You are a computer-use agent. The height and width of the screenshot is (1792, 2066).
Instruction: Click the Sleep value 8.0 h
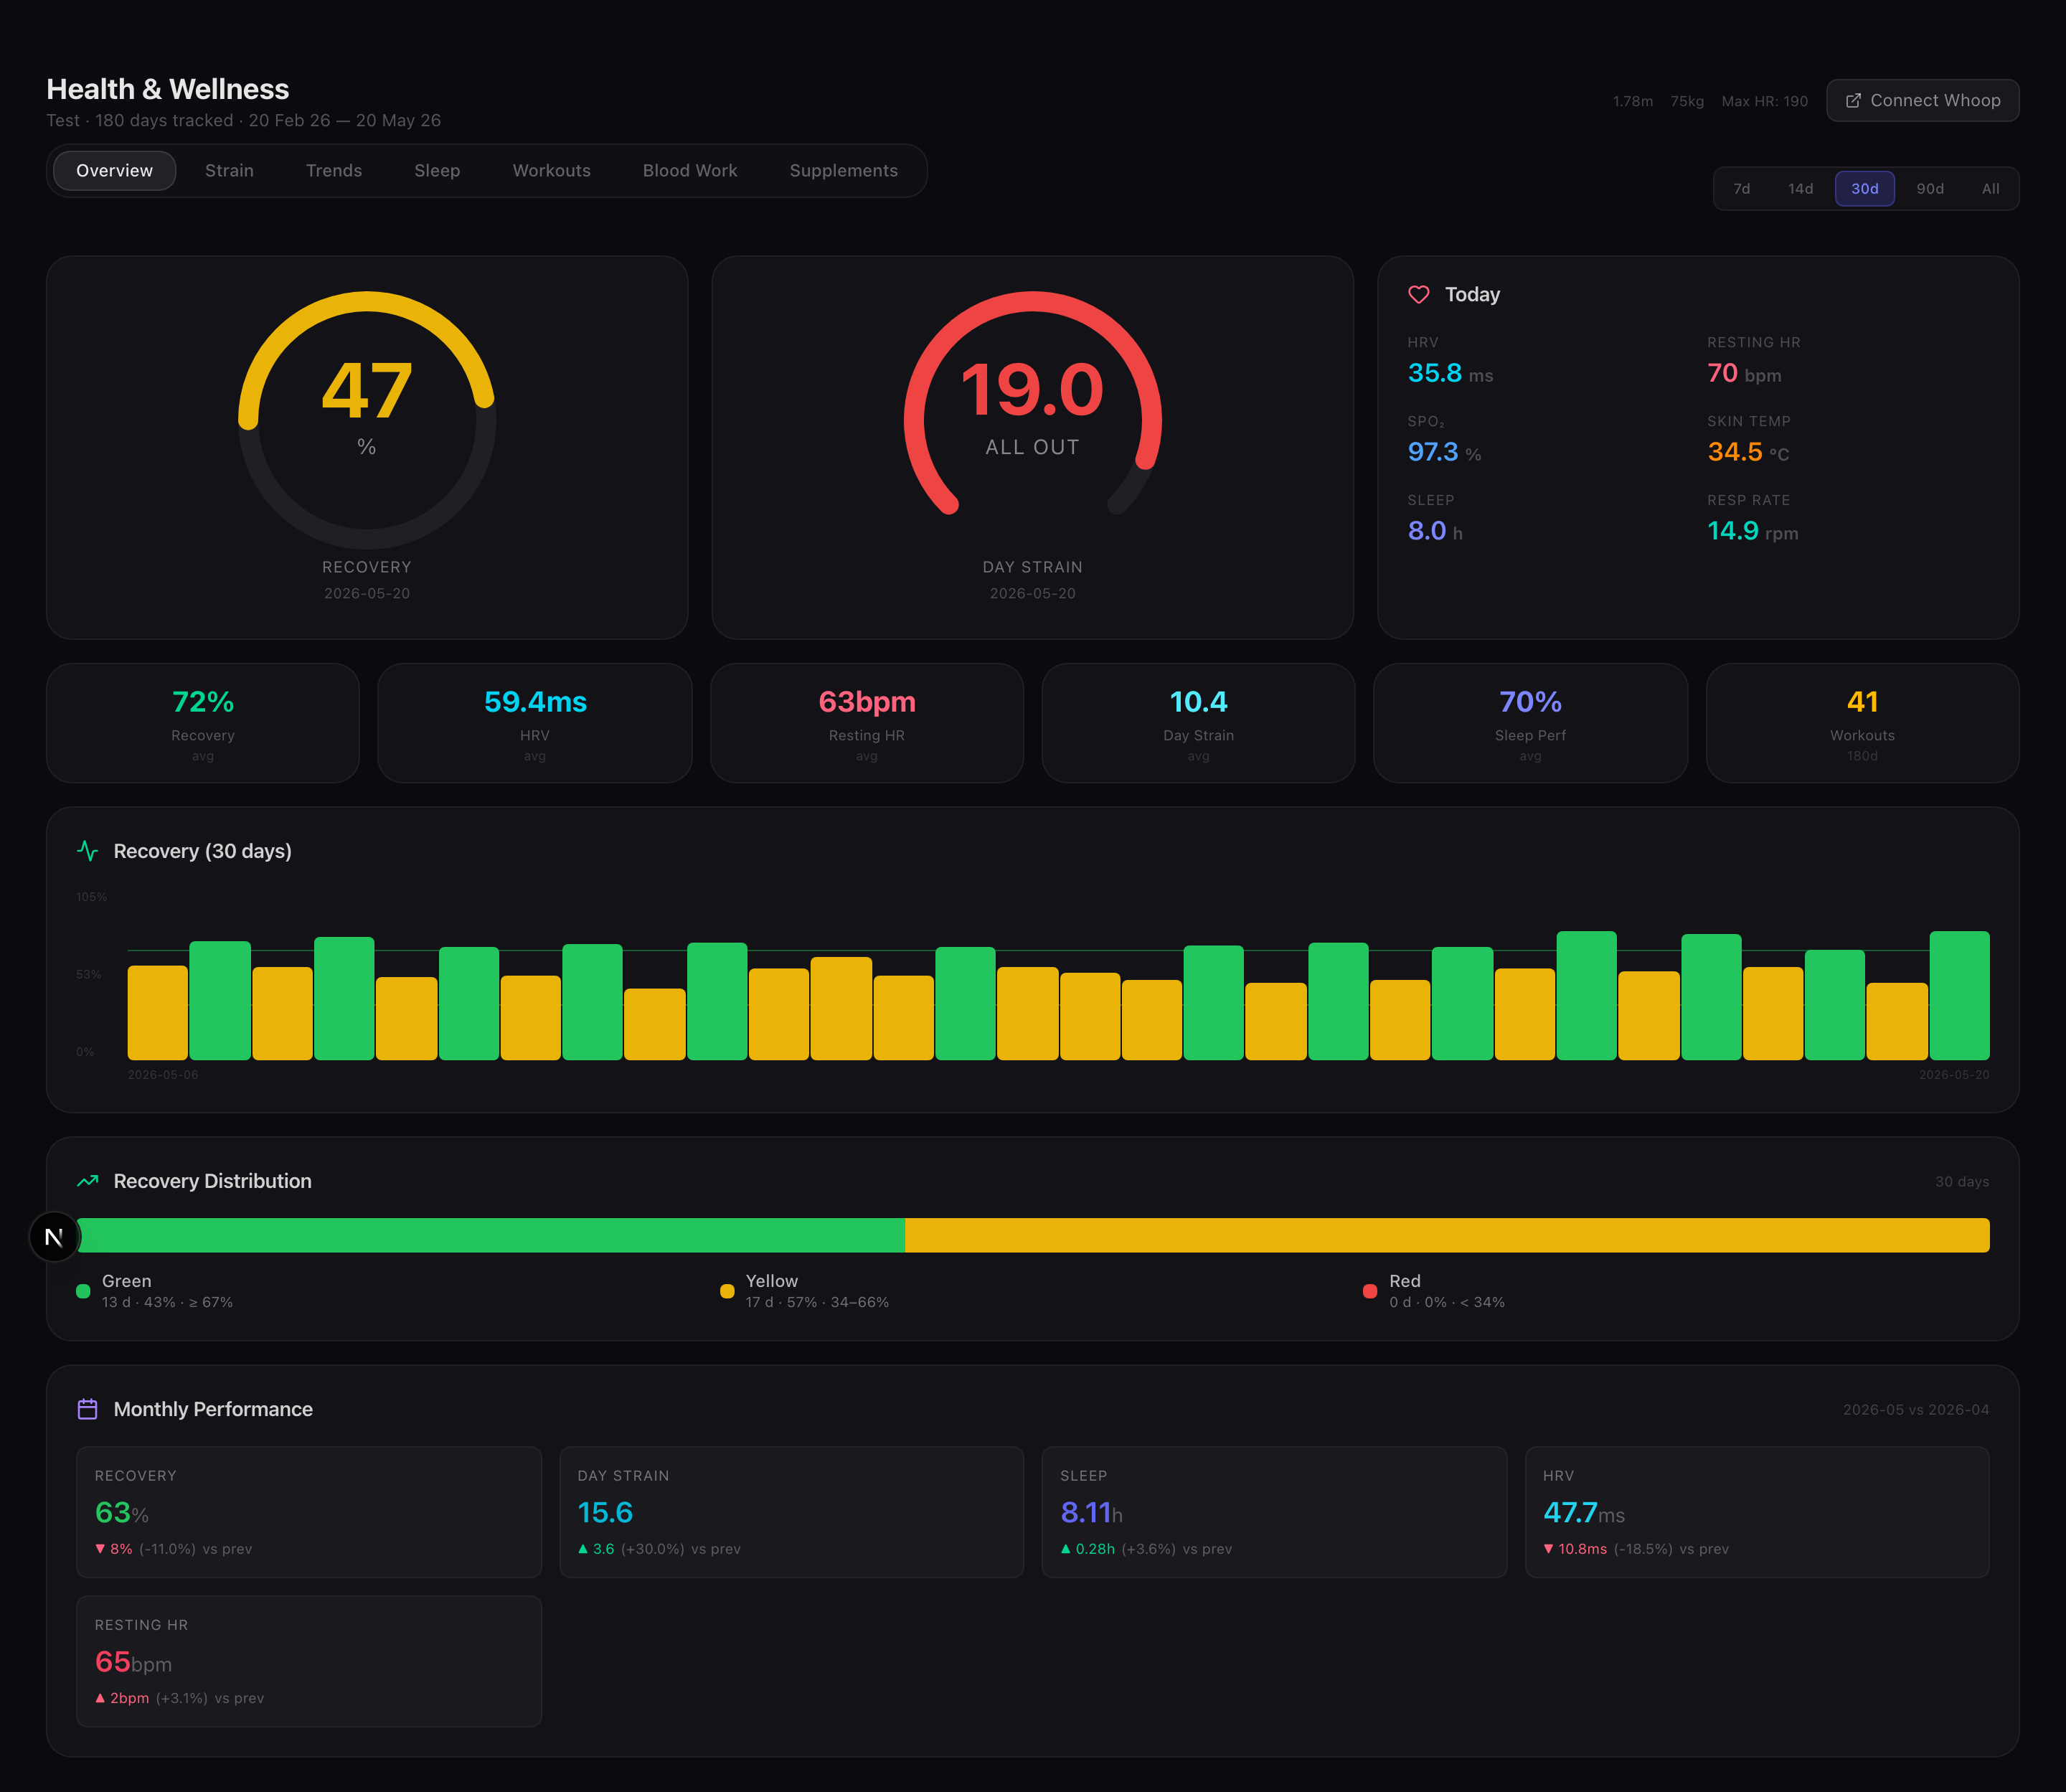point(1435,531)
